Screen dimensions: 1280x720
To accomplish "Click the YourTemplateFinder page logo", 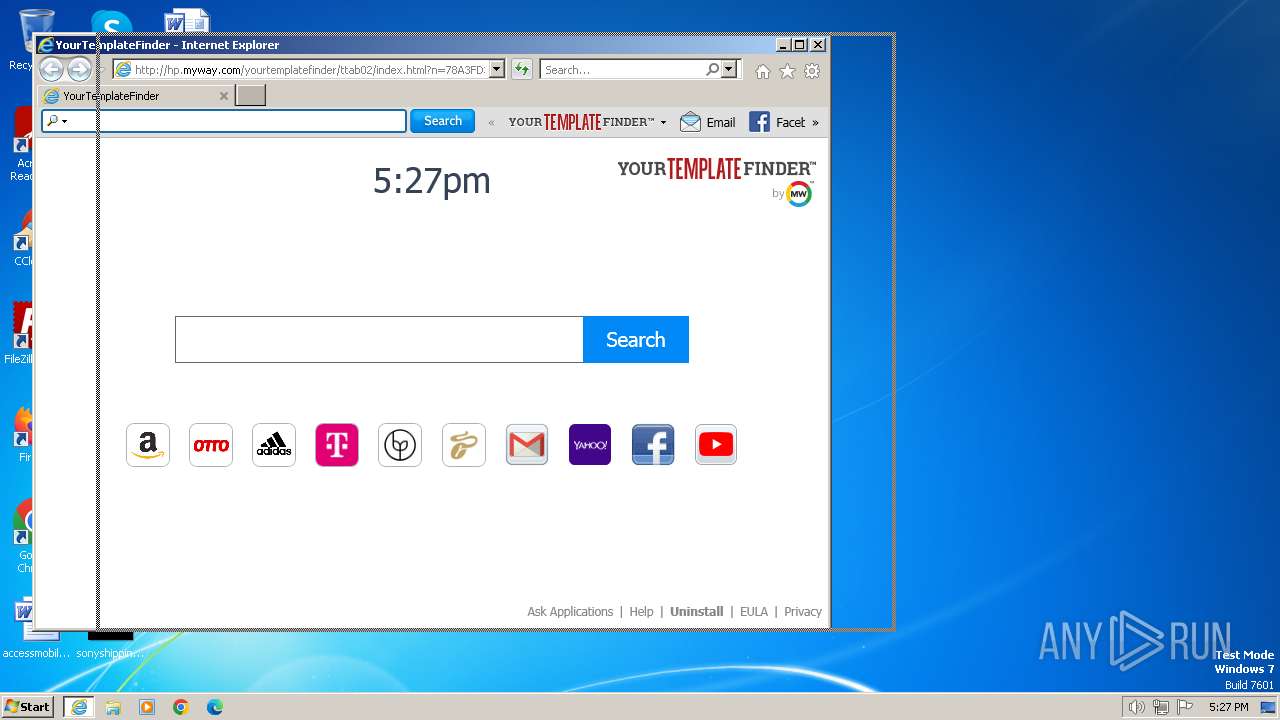I will [716, 169].
